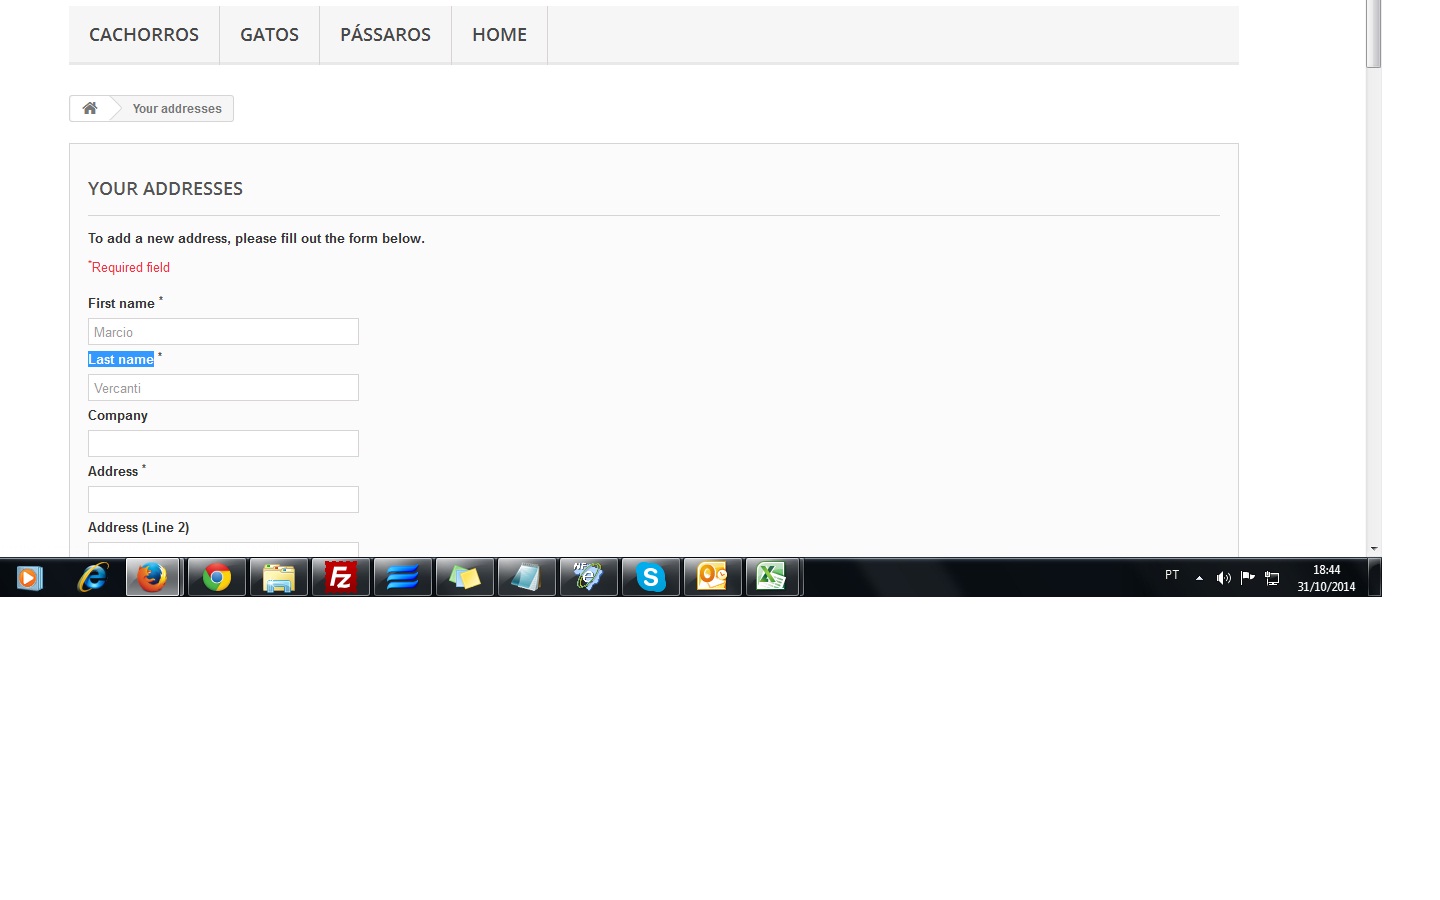The width and height of the screenshot is (1440, 900).
Task: Click the highlighted 'Last name' label
Action: point(121,359)
